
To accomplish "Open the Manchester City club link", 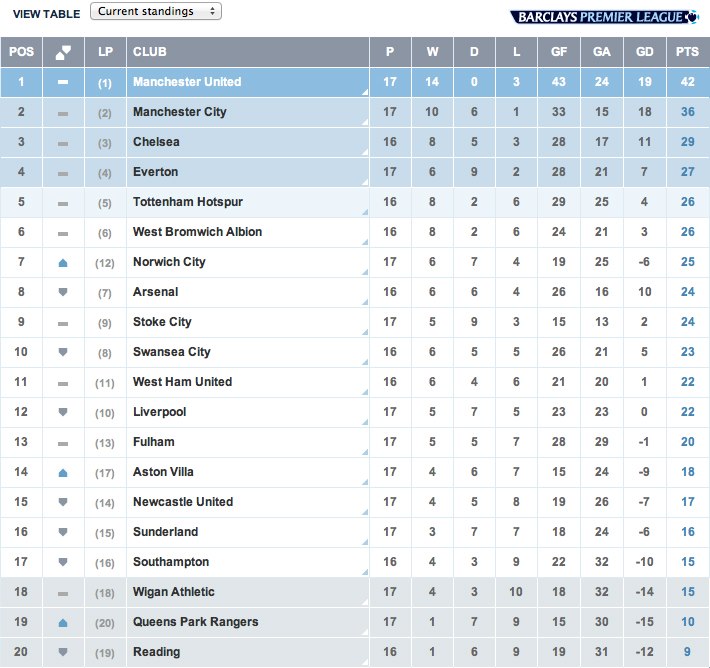I will (180, 112).
